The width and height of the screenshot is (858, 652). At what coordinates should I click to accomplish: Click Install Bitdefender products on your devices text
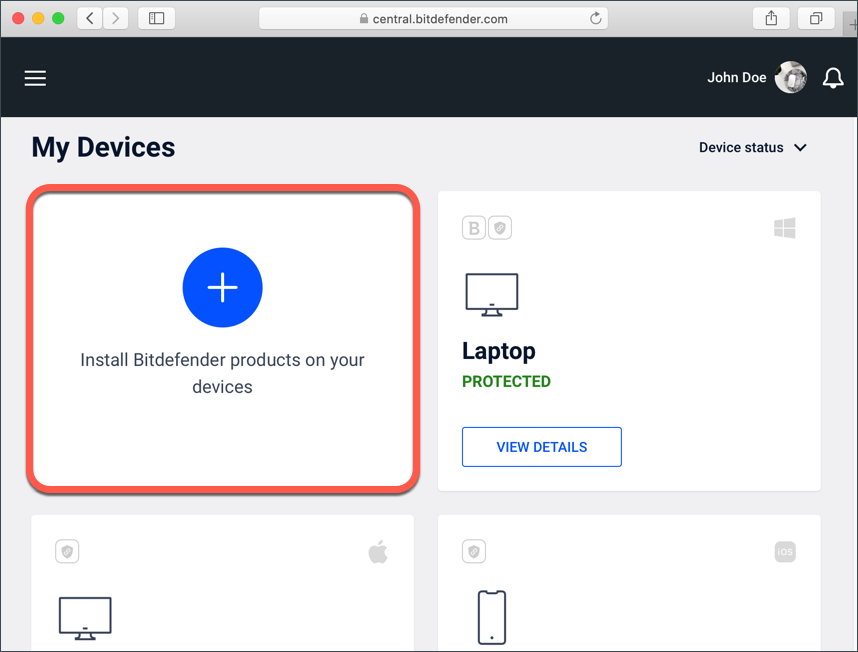[x=222, y=373]
